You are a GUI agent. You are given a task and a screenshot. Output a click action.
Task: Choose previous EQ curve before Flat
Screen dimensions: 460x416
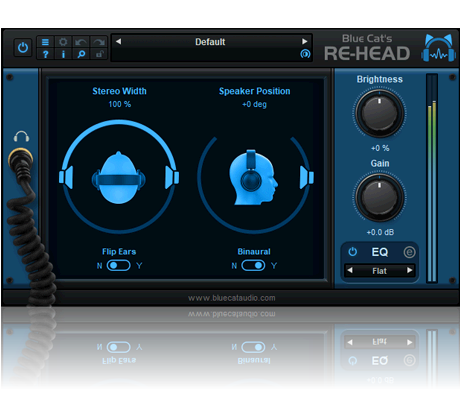(350, 270)
